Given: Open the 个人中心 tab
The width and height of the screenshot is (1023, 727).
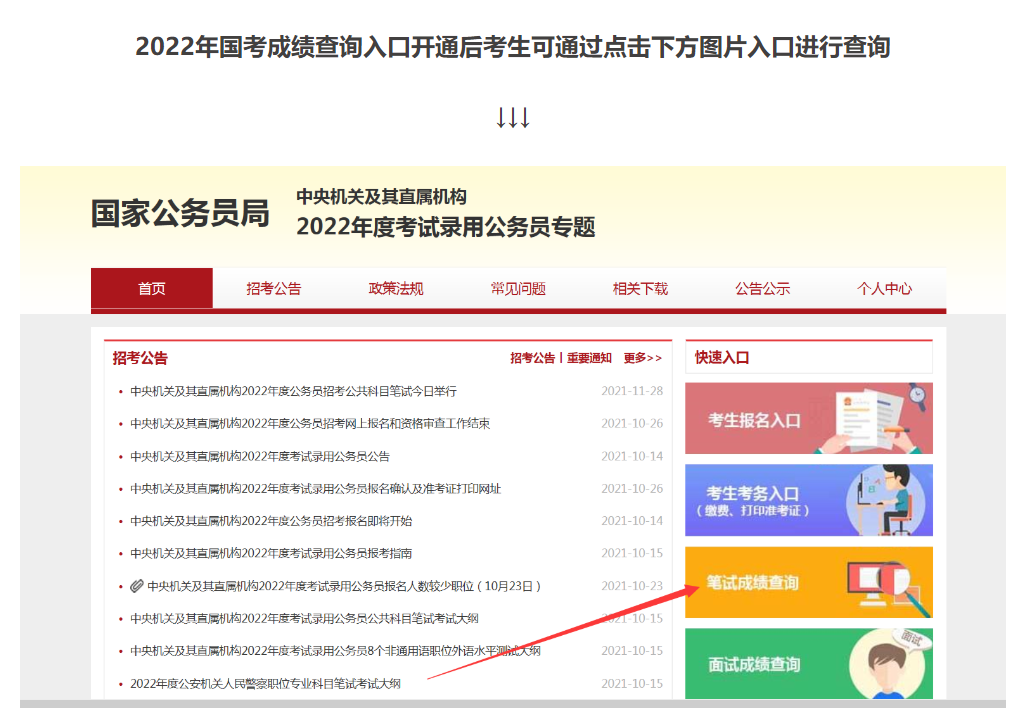Looking at the screenshot, I should [884, 288].
